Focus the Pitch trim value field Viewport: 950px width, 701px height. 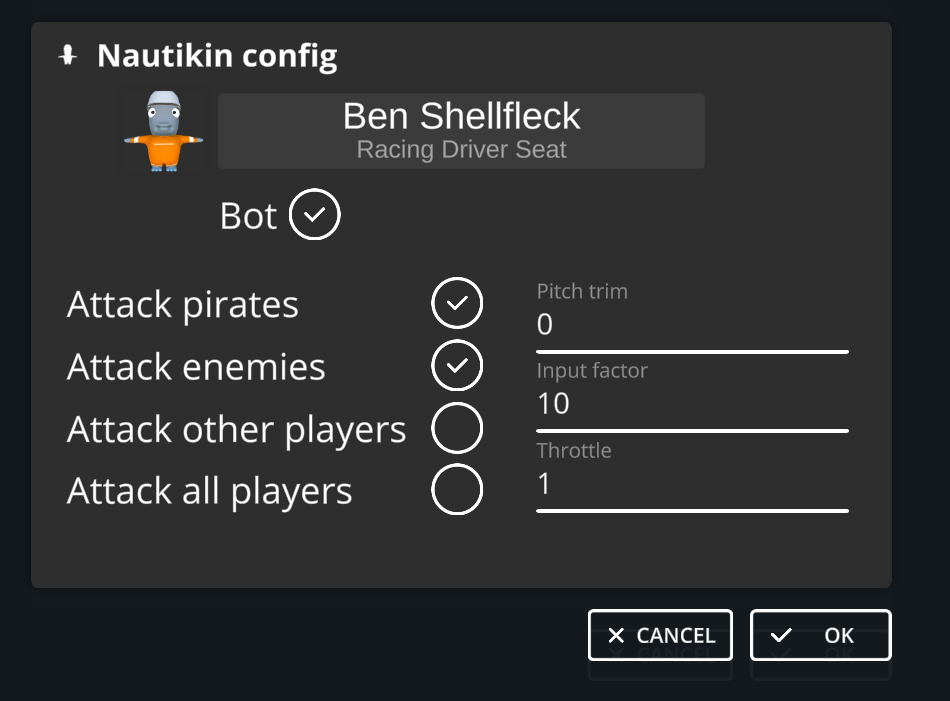pos(691,326)
